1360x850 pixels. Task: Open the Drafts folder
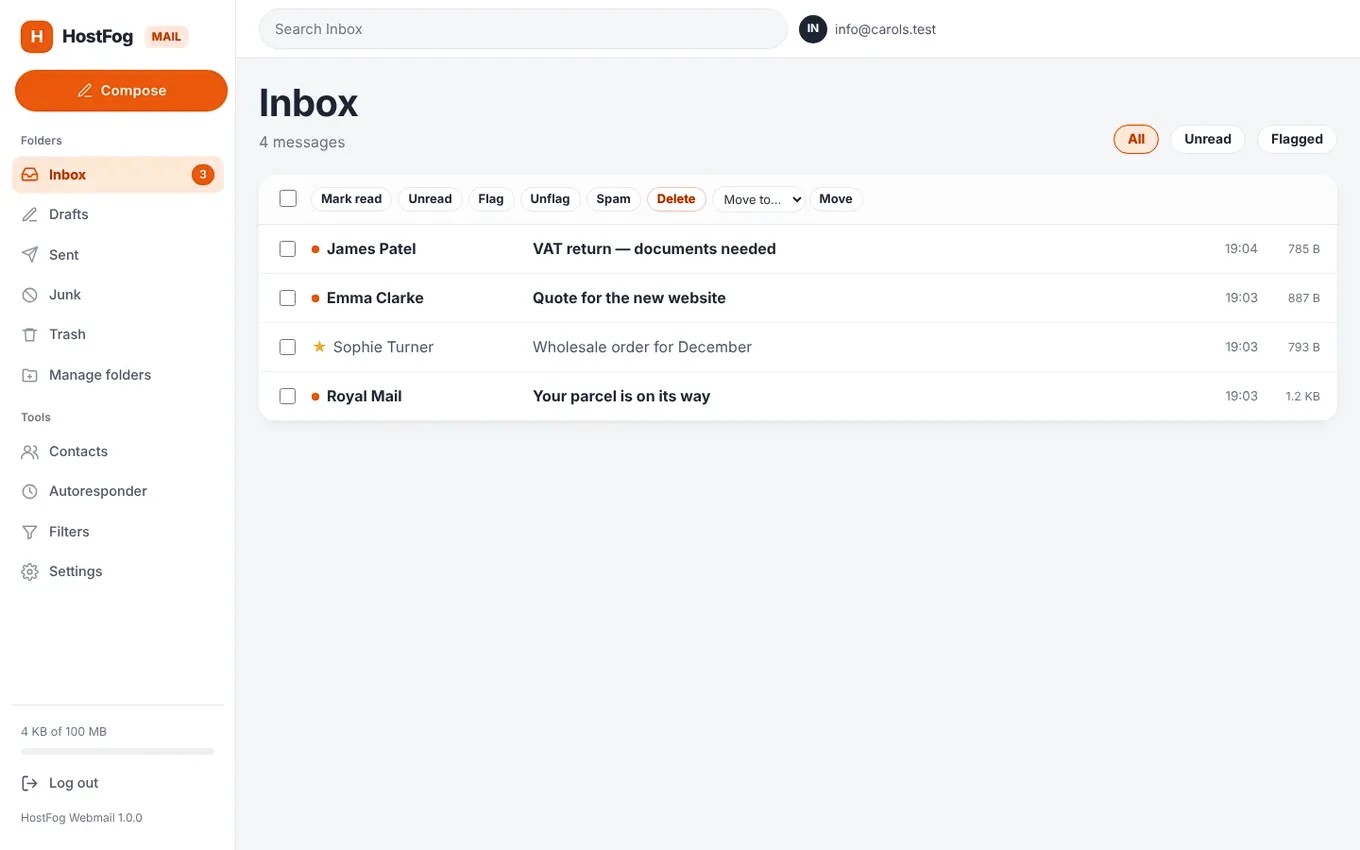pyautogui.click(x=118, y=214)
